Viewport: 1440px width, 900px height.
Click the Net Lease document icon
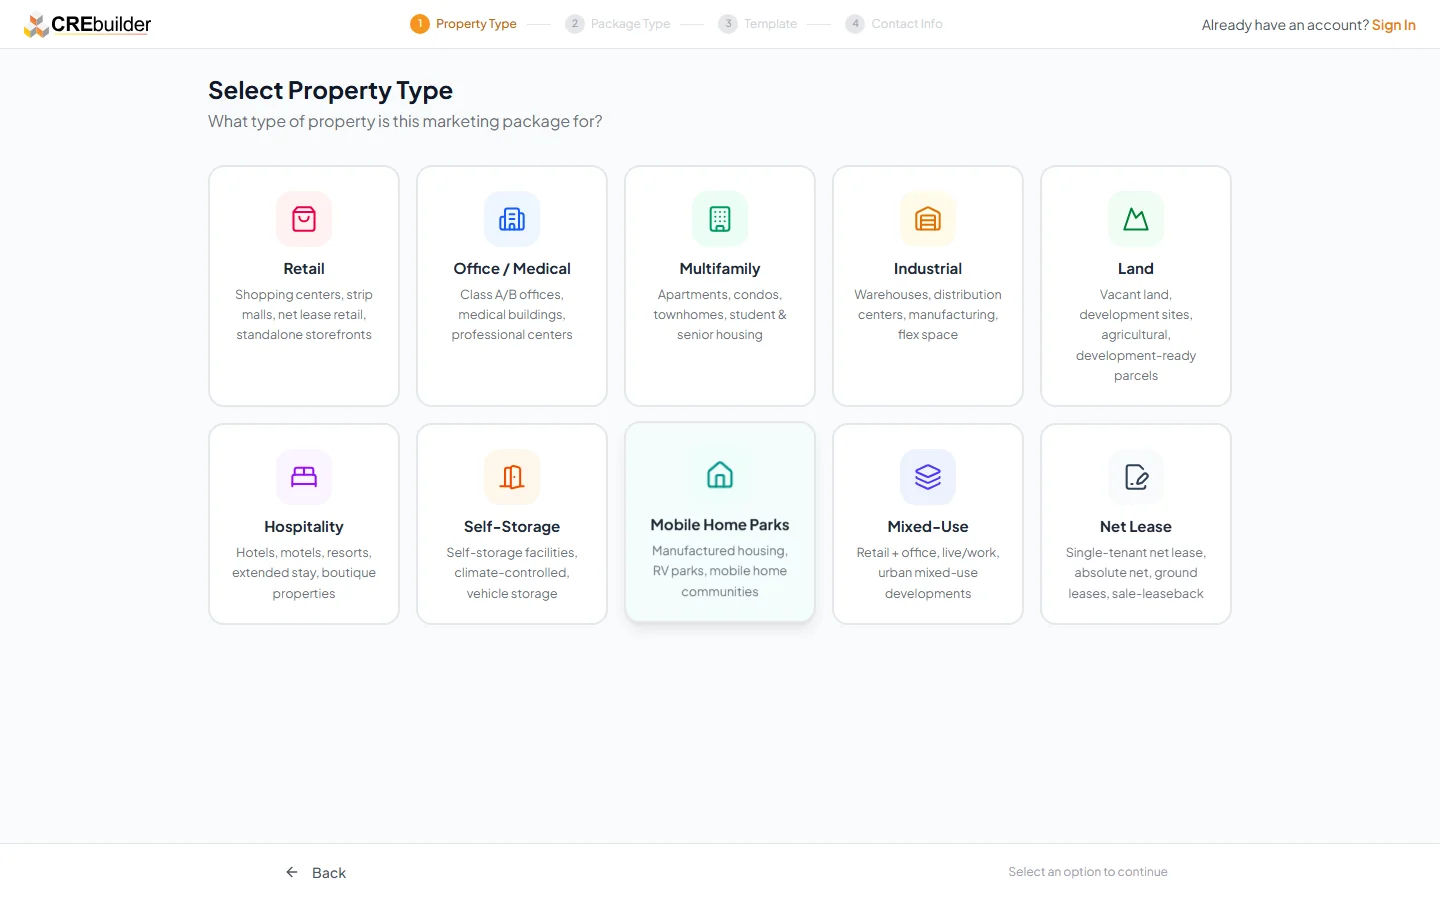pos(1136,477)
